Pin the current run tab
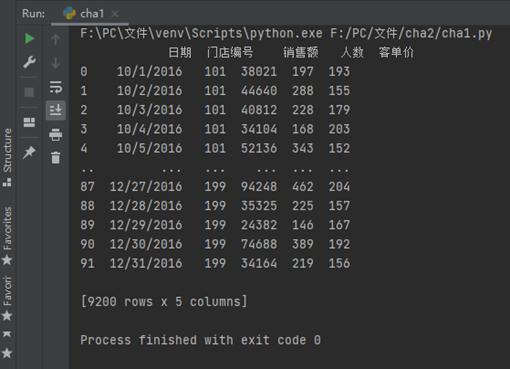 click(x=29, y=153)
